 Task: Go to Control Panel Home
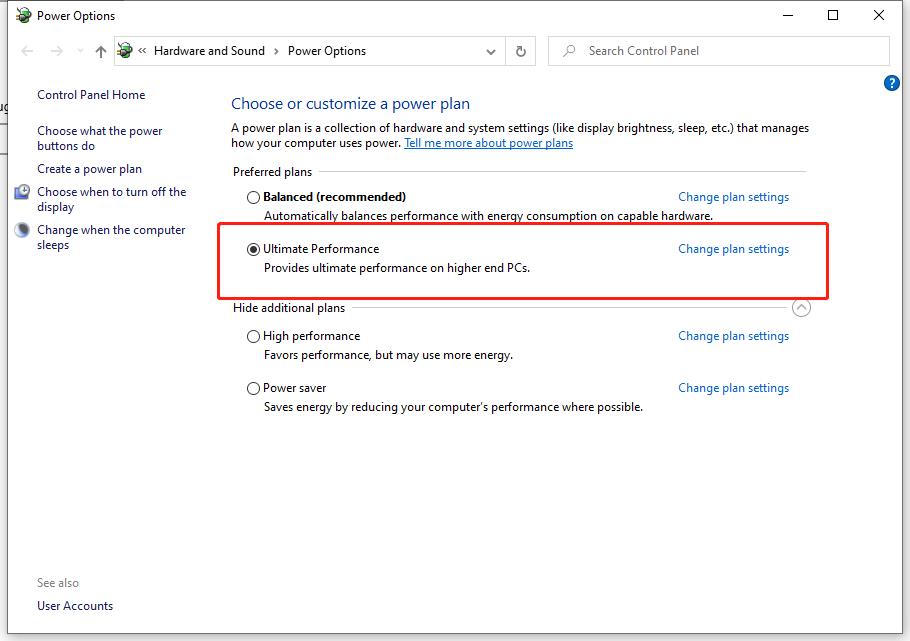click(91, 95)
